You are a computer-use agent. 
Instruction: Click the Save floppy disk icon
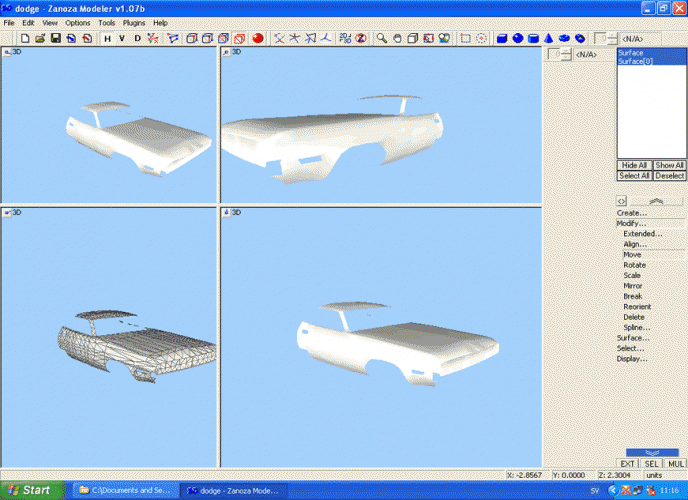(x=56, y=38)
